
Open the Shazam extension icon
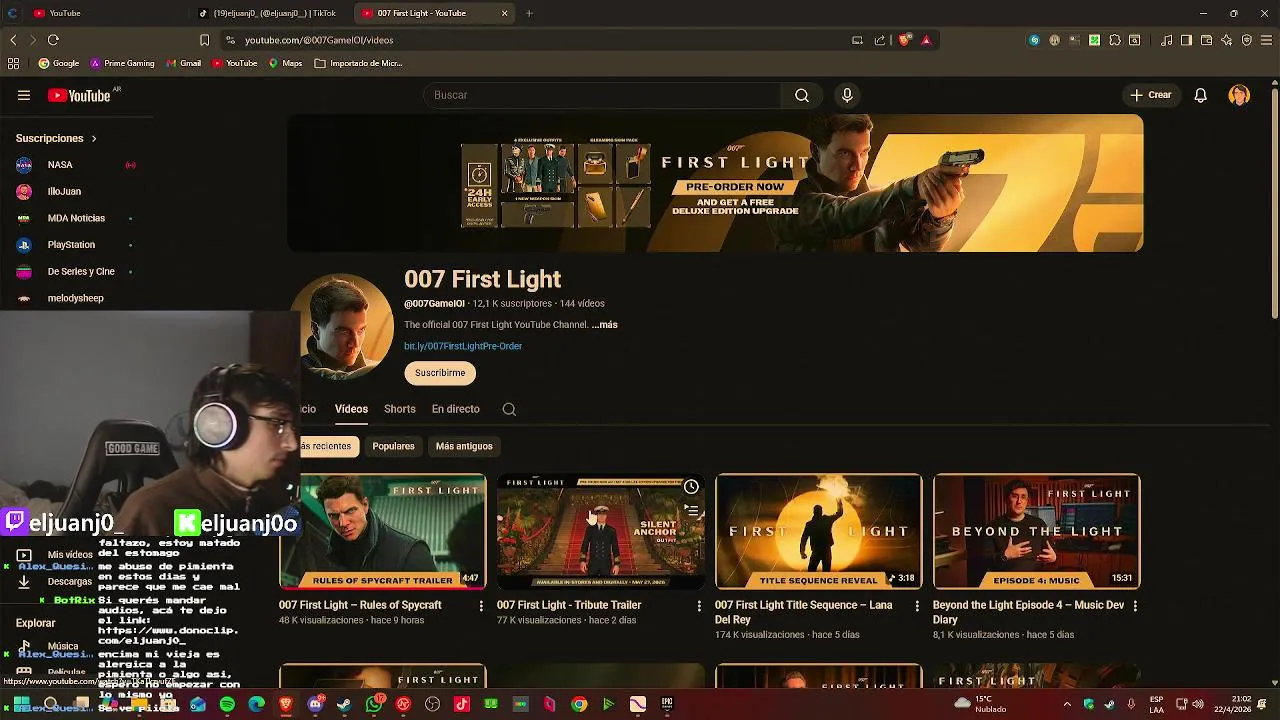(x=1035, y=40)
